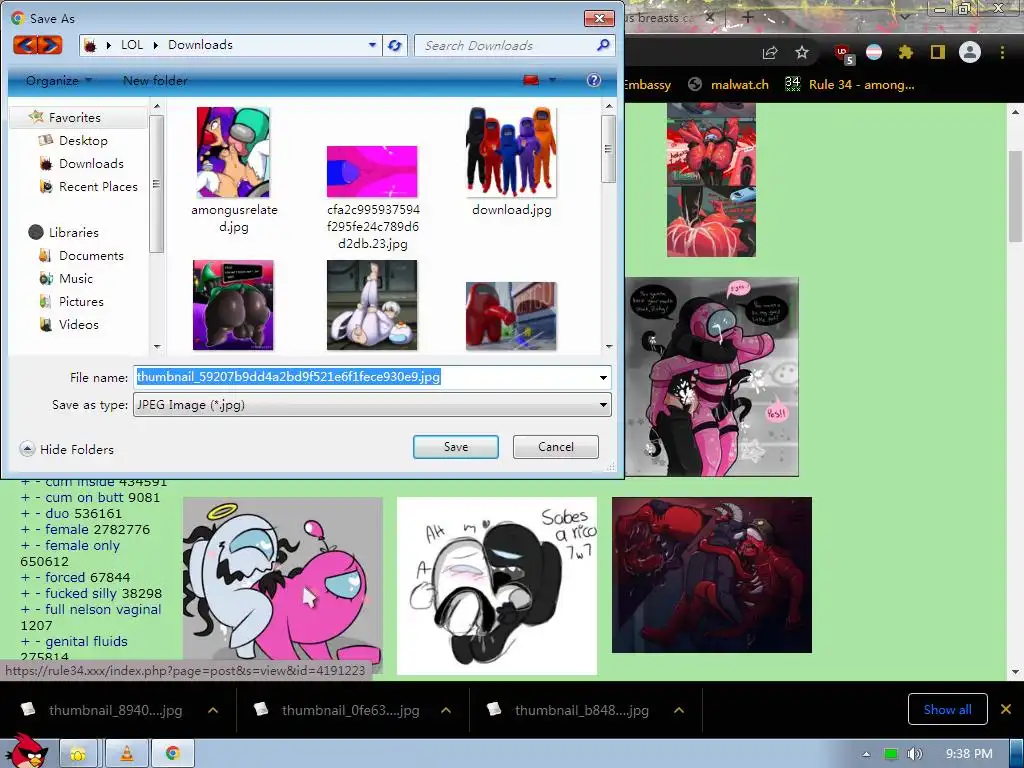Image resolution: width=1024 pixels, height=768 pixels.
Task: Select Libraries in the navigation pane
Action: (73, 232)
